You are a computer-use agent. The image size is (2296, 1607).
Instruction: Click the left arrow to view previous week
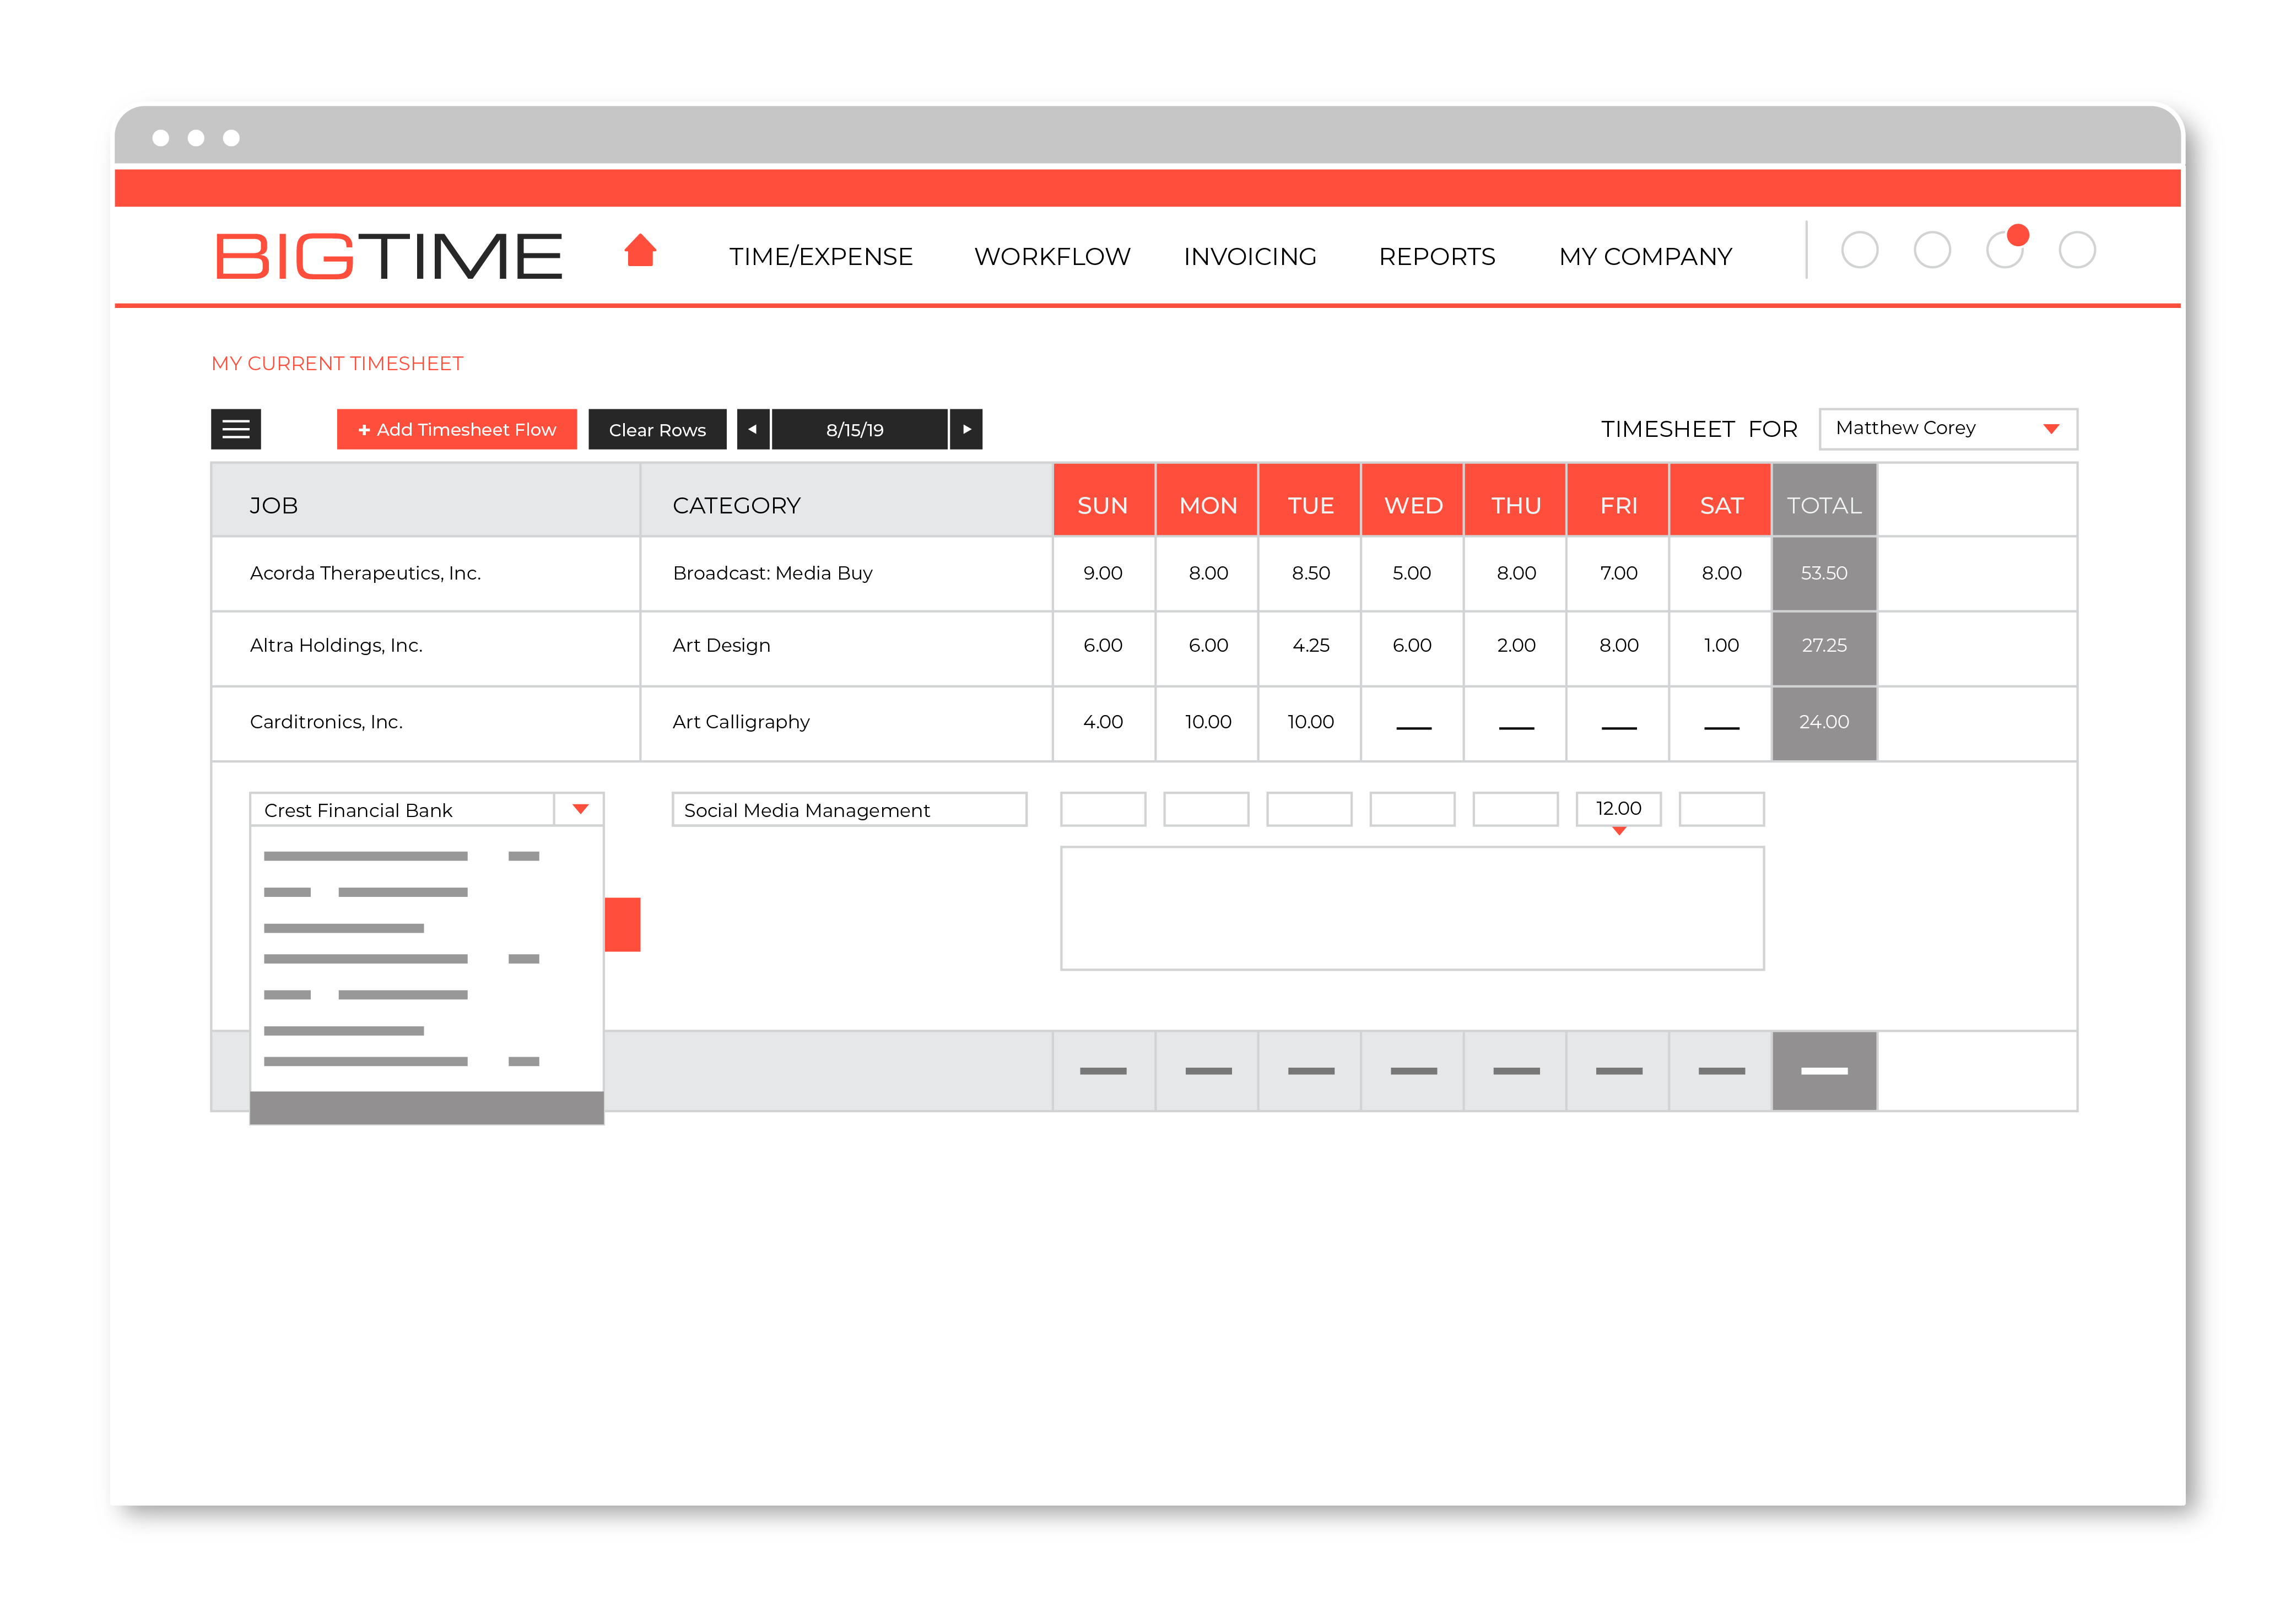coord(753,429)
